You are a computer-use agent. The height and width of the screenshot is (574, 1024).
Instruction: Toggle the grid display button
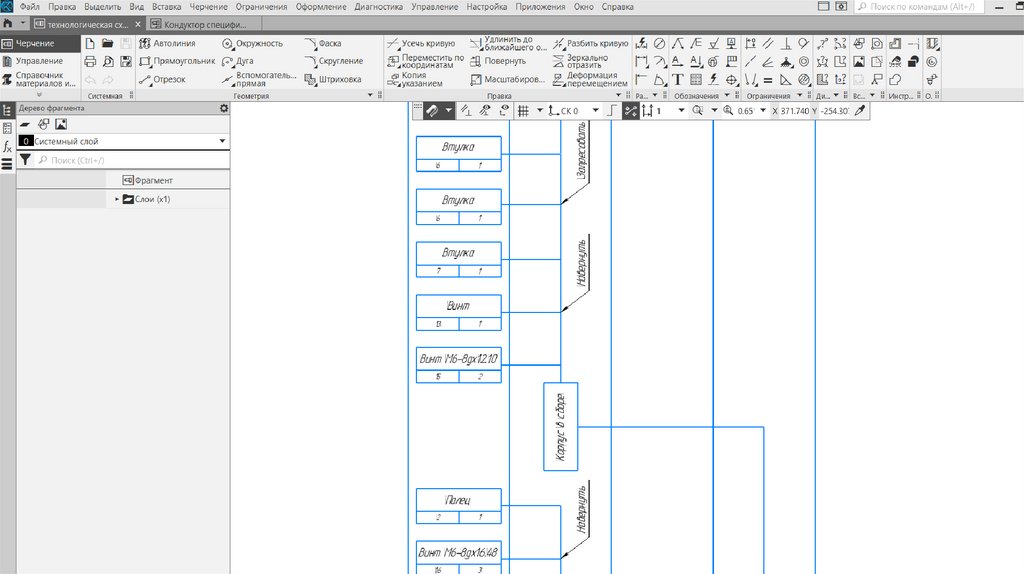coord(523,111)
